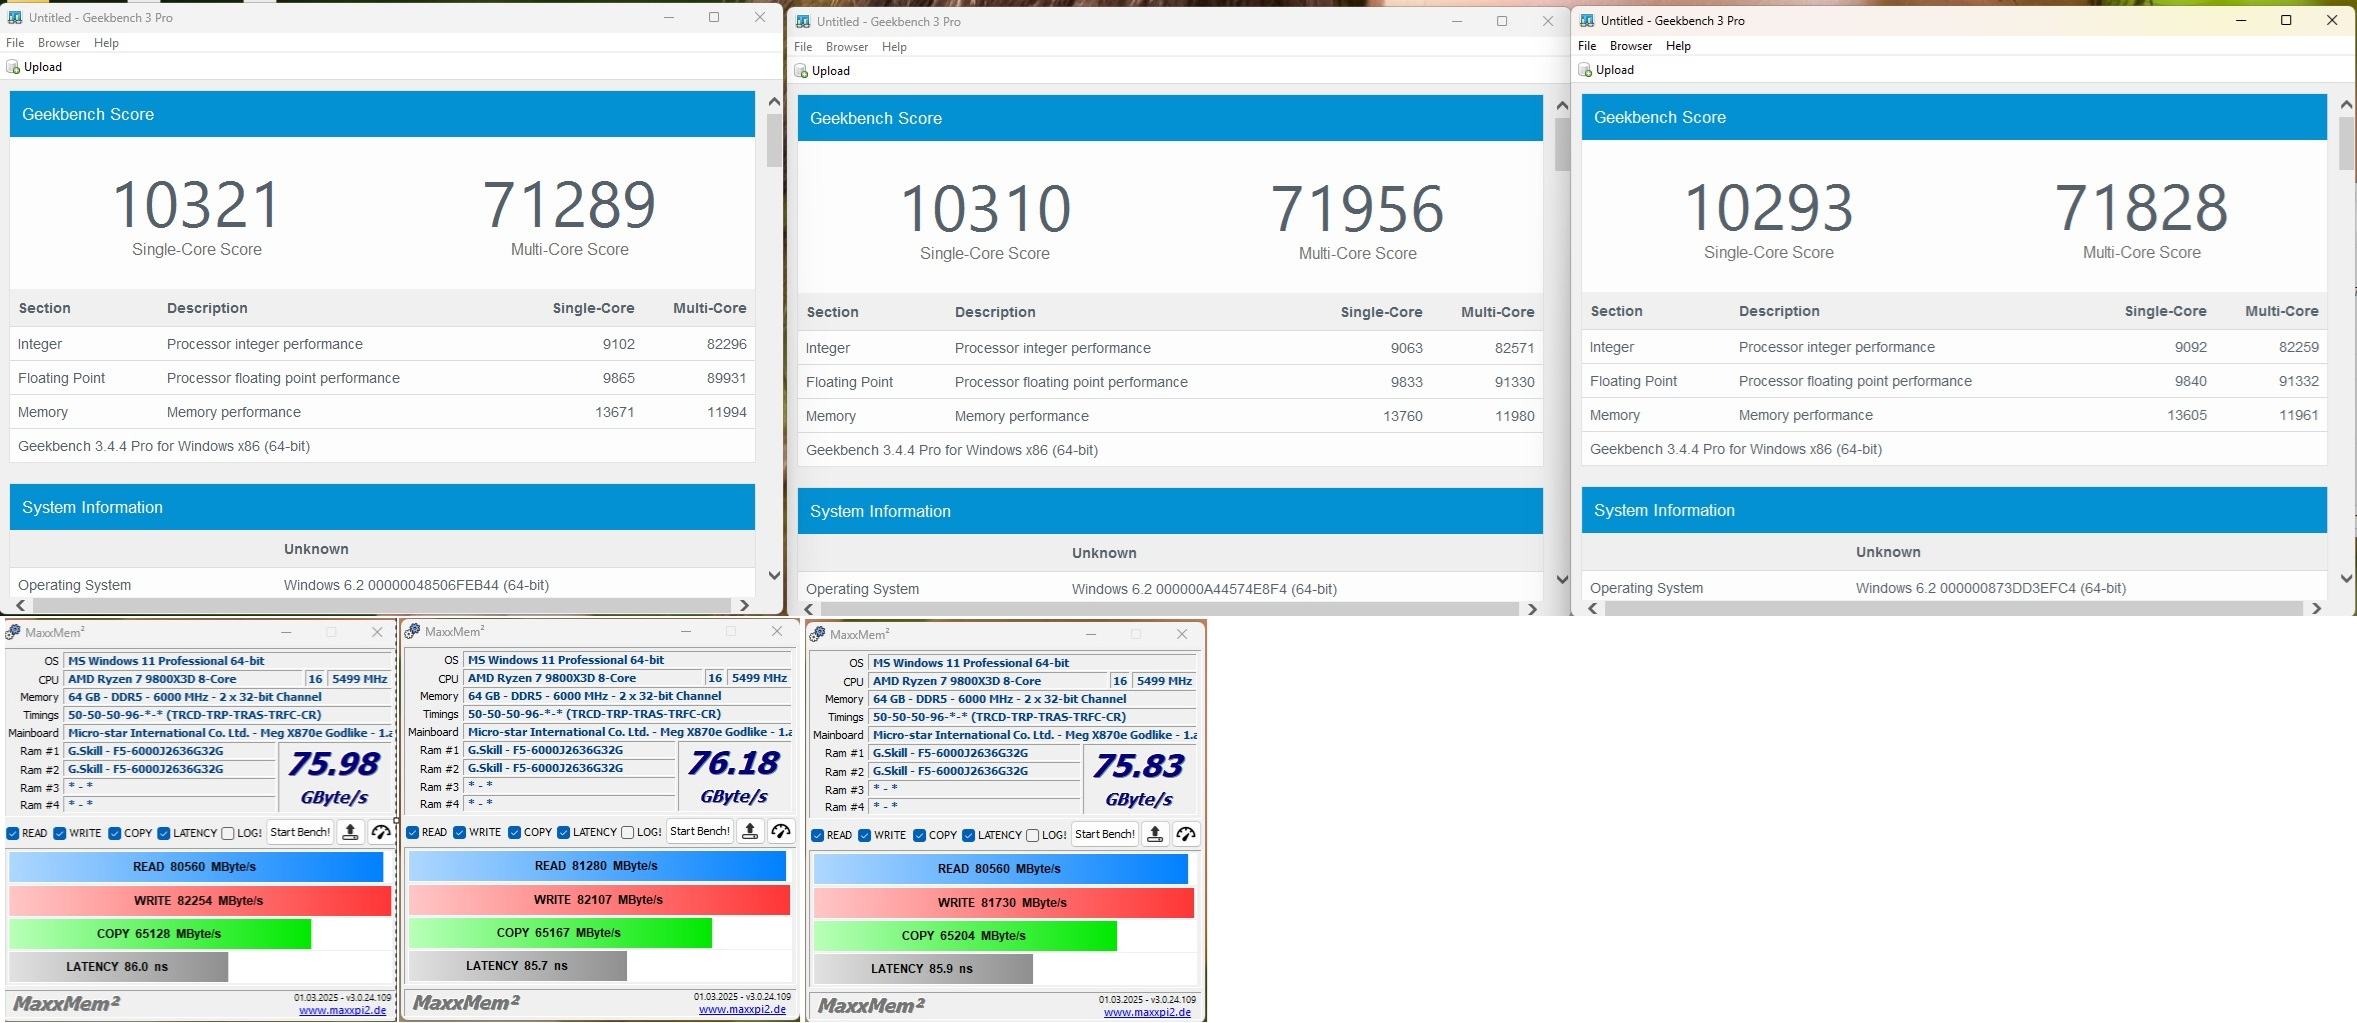Click the WRITE 82254 MByte/s result bar

click(199, 900)
